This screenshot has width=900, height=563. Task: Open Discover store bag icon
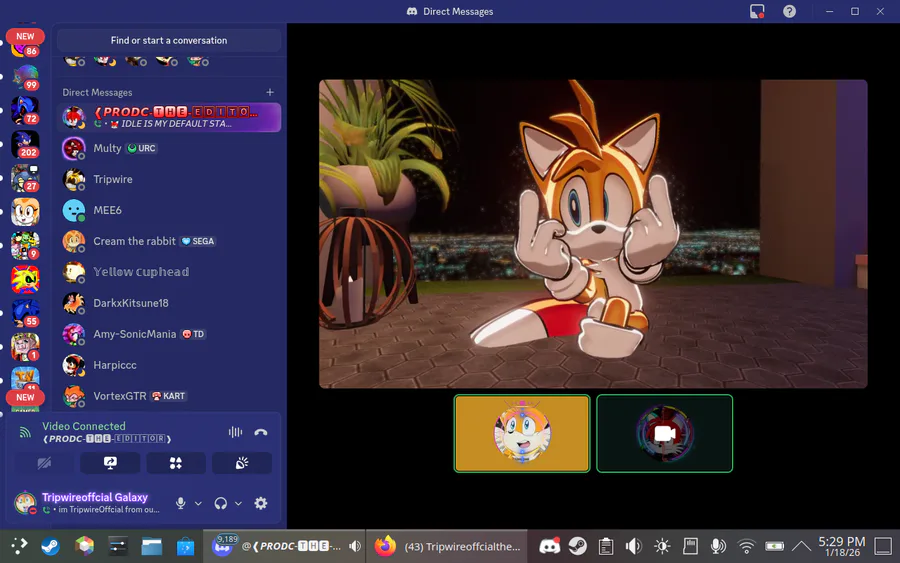185,546
